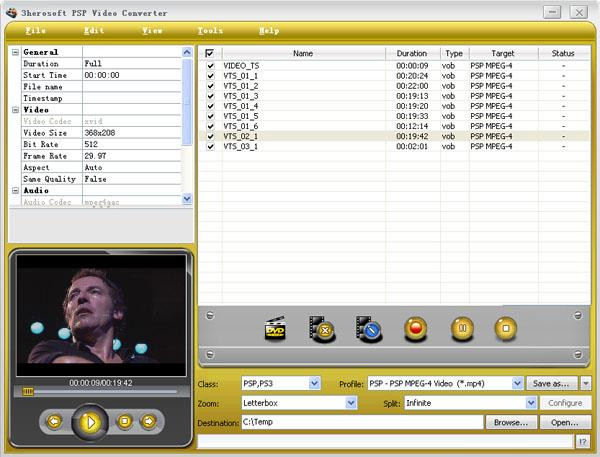The width and height of the screenshot is (600, 457).
Task: Click the Destination path field C:\Temp
Action: coord(362,422)
